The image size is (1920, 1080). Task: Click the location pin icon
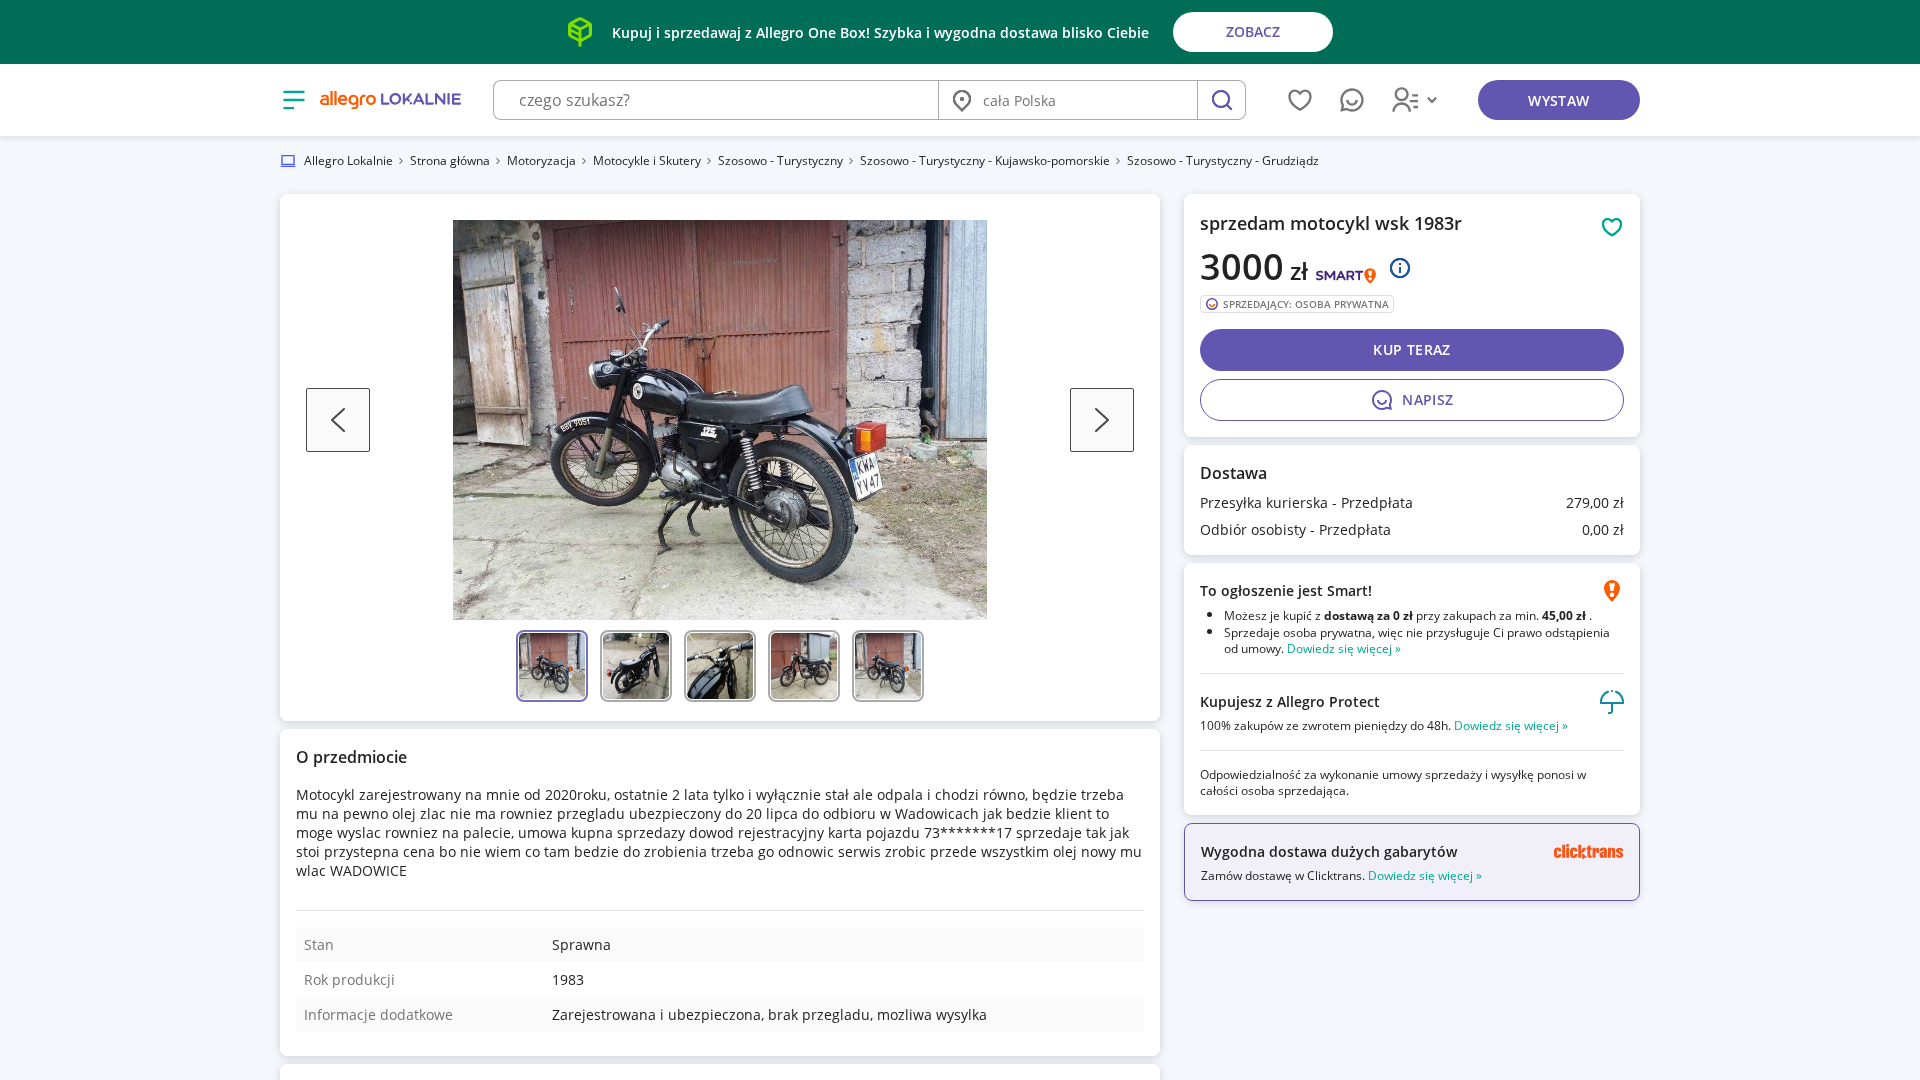(x=962, y=100)
